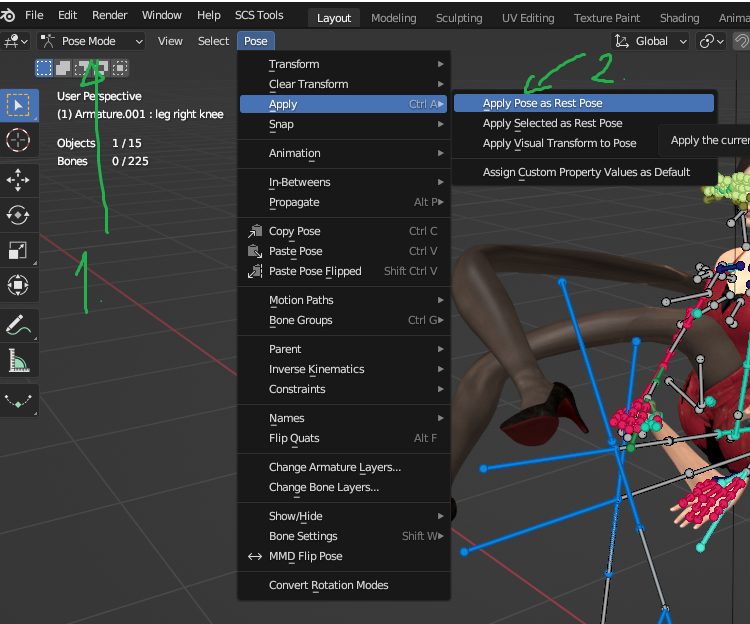This screenshot has width=750, height=624.
Task: Expand the Snap submenu
Action: [343, 124]
